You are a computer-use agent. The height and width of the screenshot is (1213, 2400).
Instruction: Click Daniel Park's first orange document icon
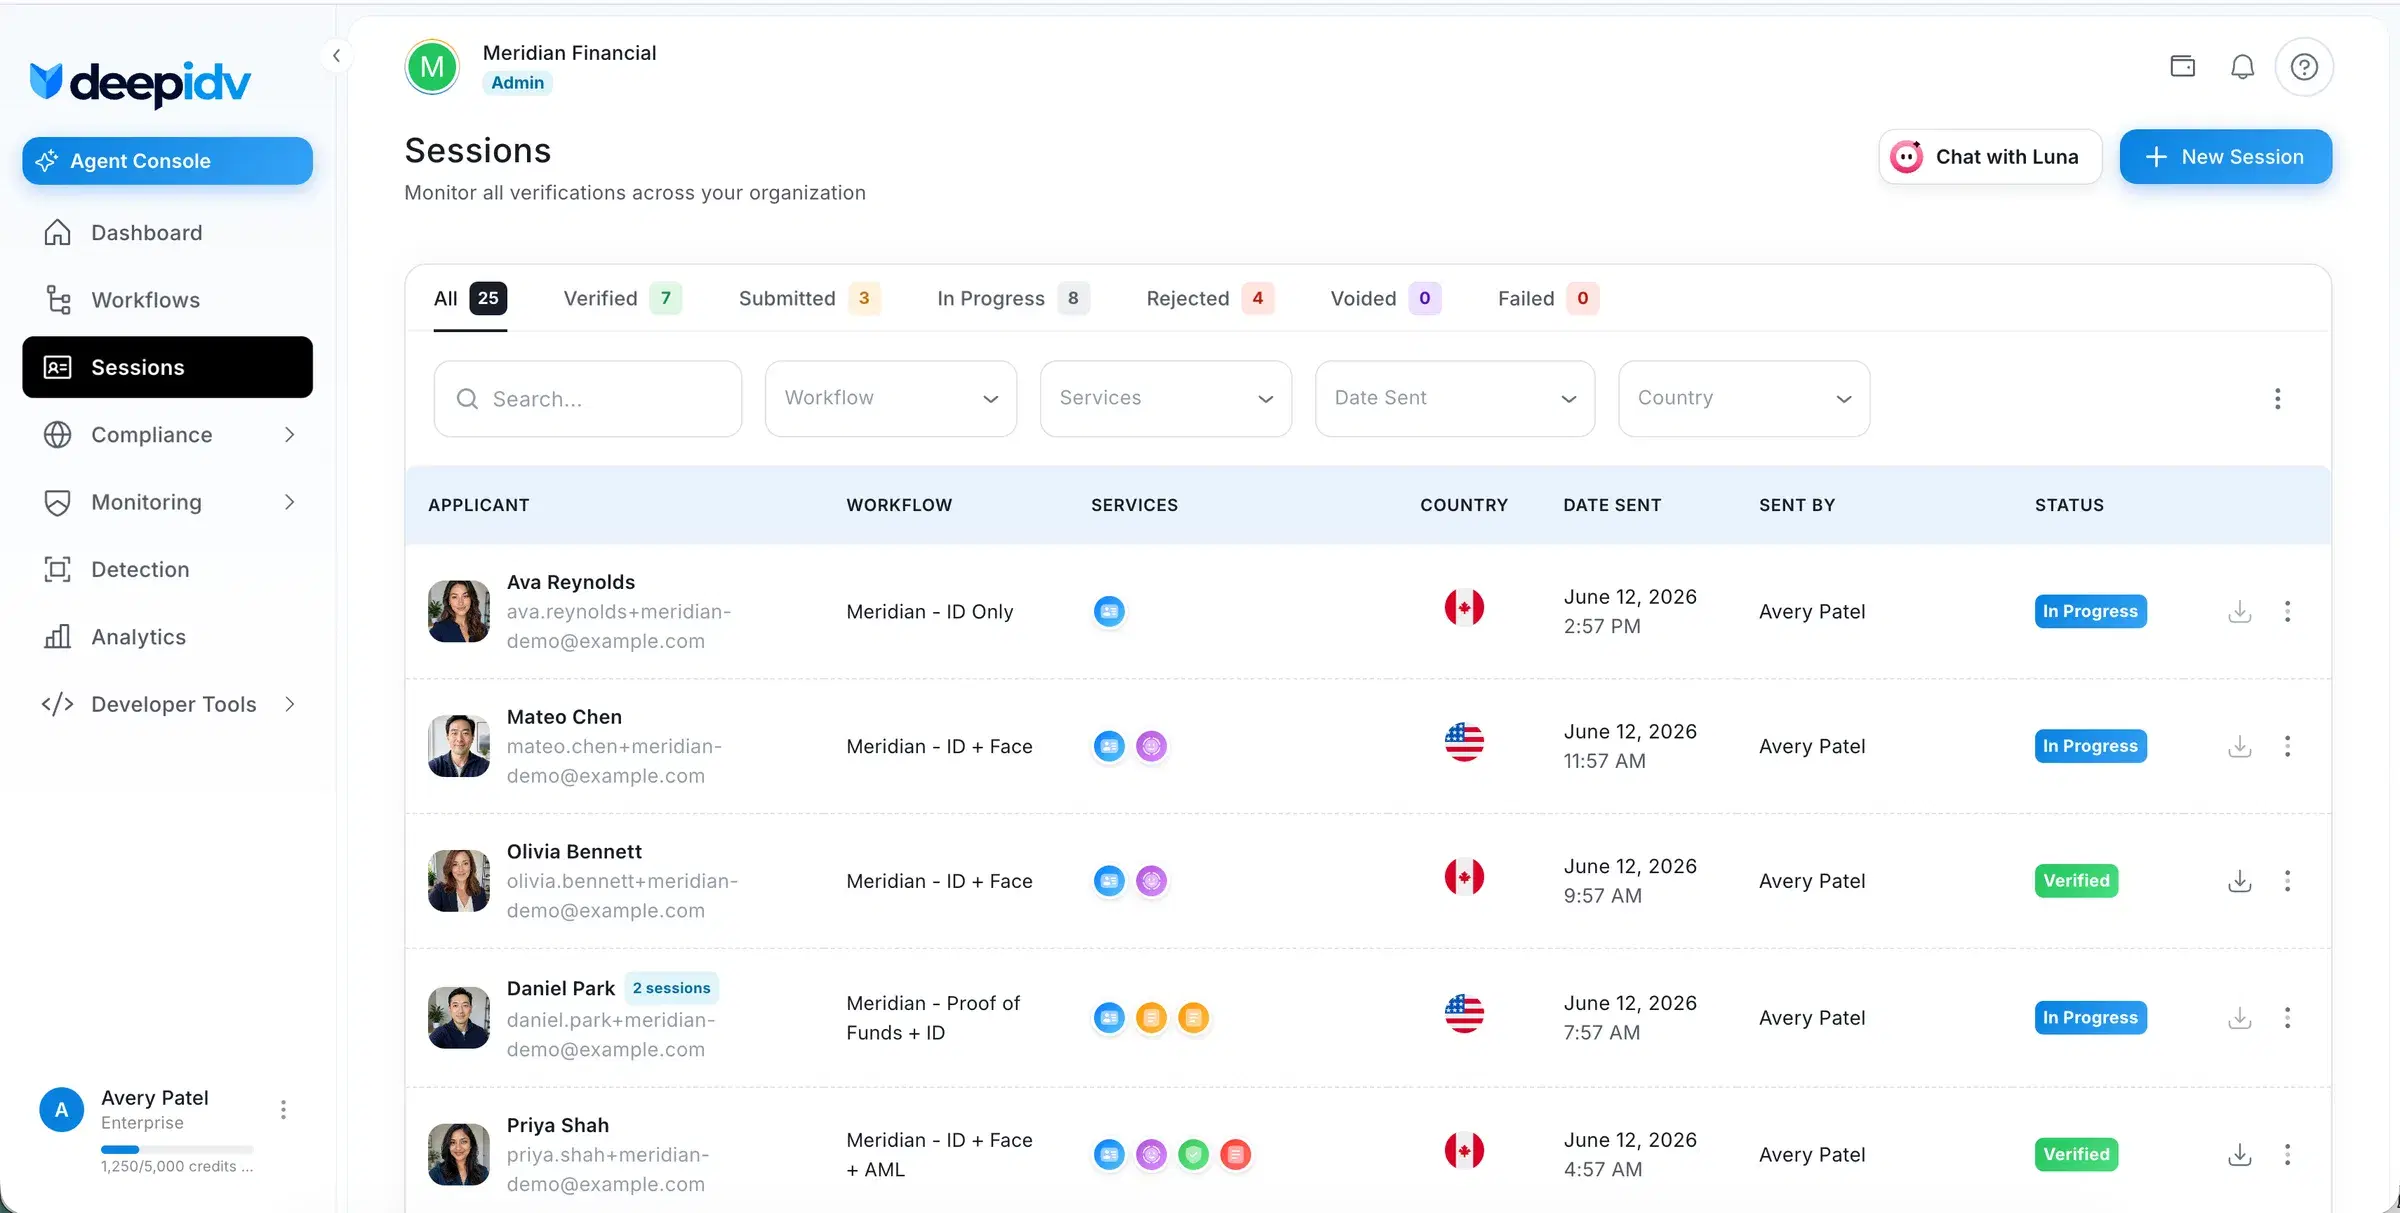[1151, 1018]
